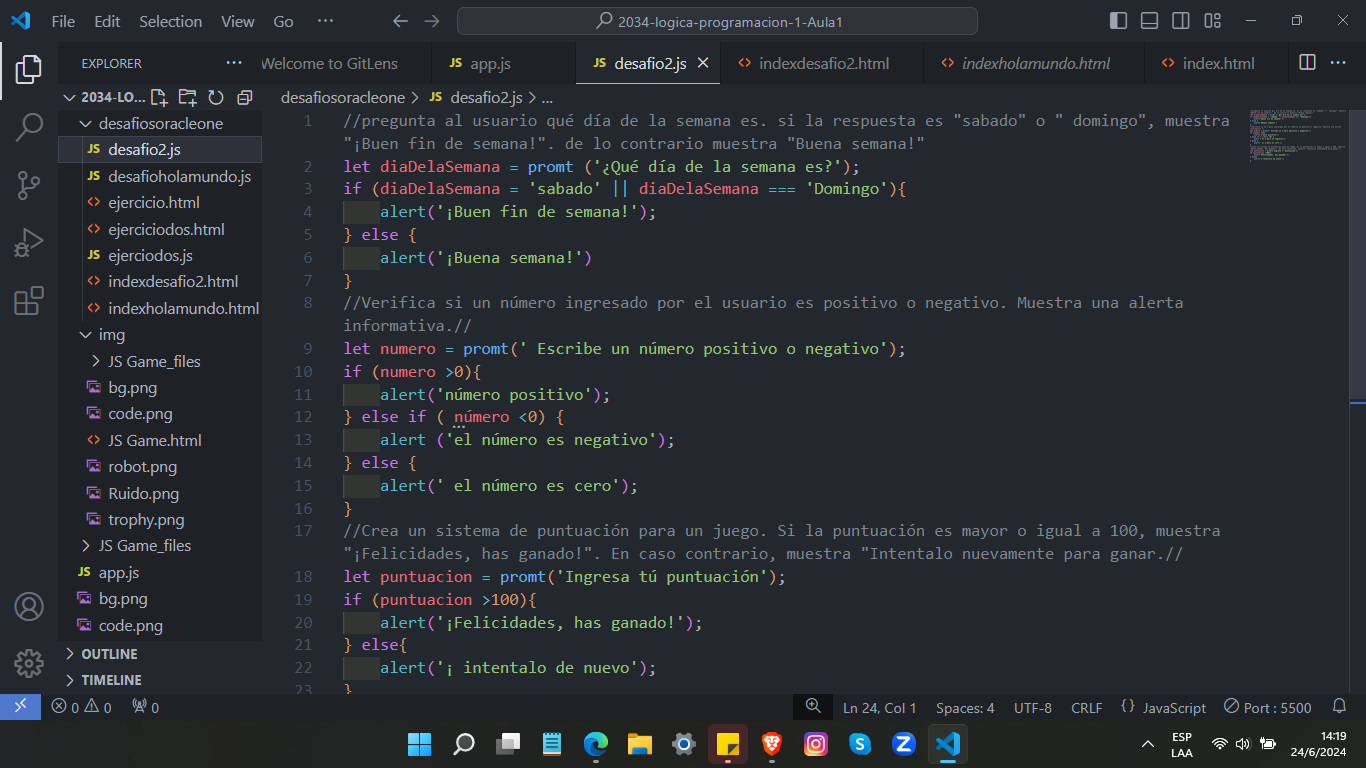Open the Edit menu

coord(107,21)
